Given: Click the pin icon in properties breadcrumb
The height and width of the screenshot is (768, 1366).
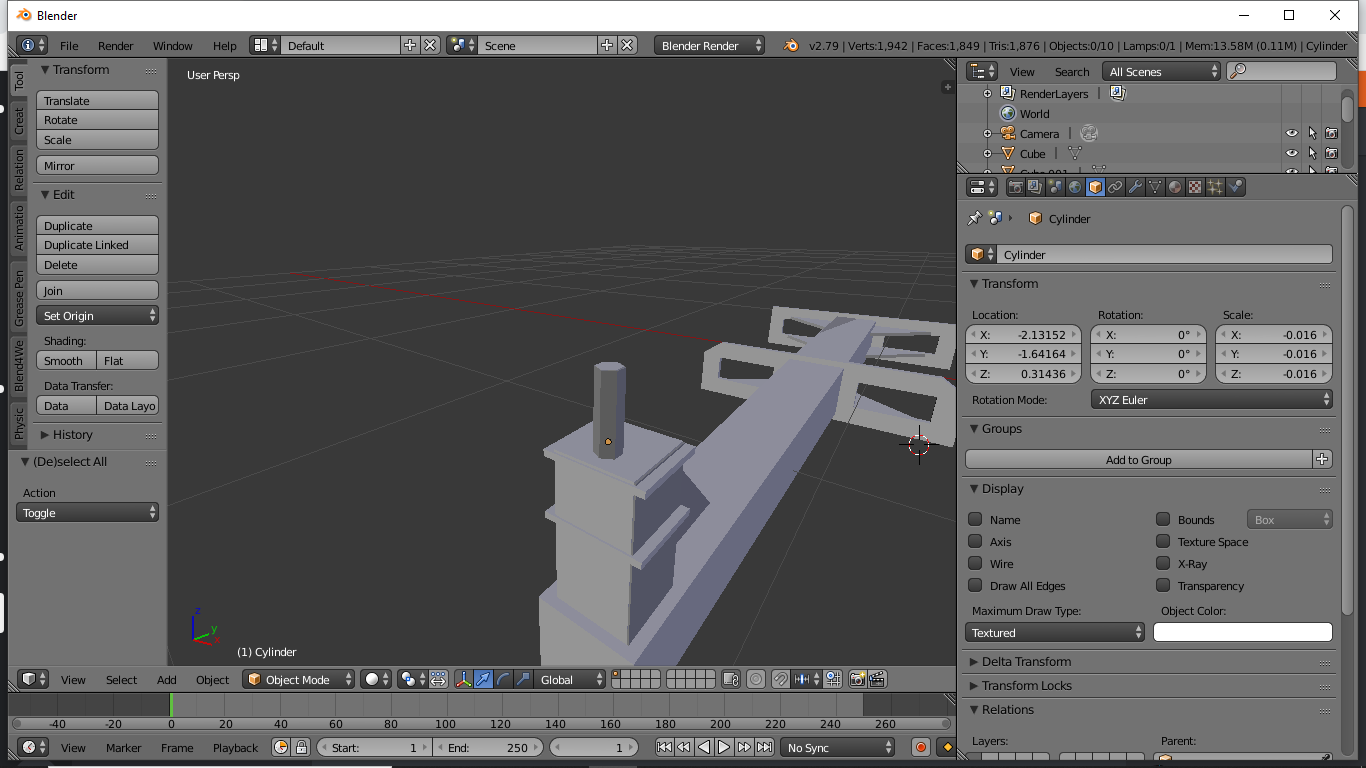Looking at the screenshot, I should (974, 218).
